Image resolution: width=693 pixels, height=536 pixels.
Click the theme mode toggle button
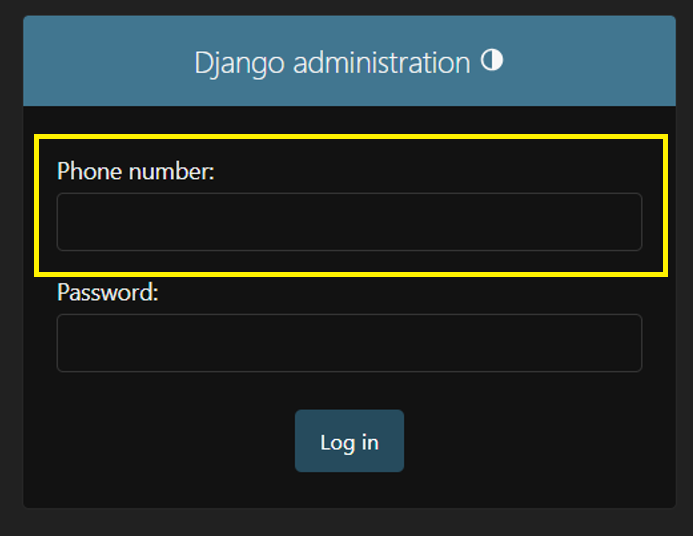[x=491, y=61]
